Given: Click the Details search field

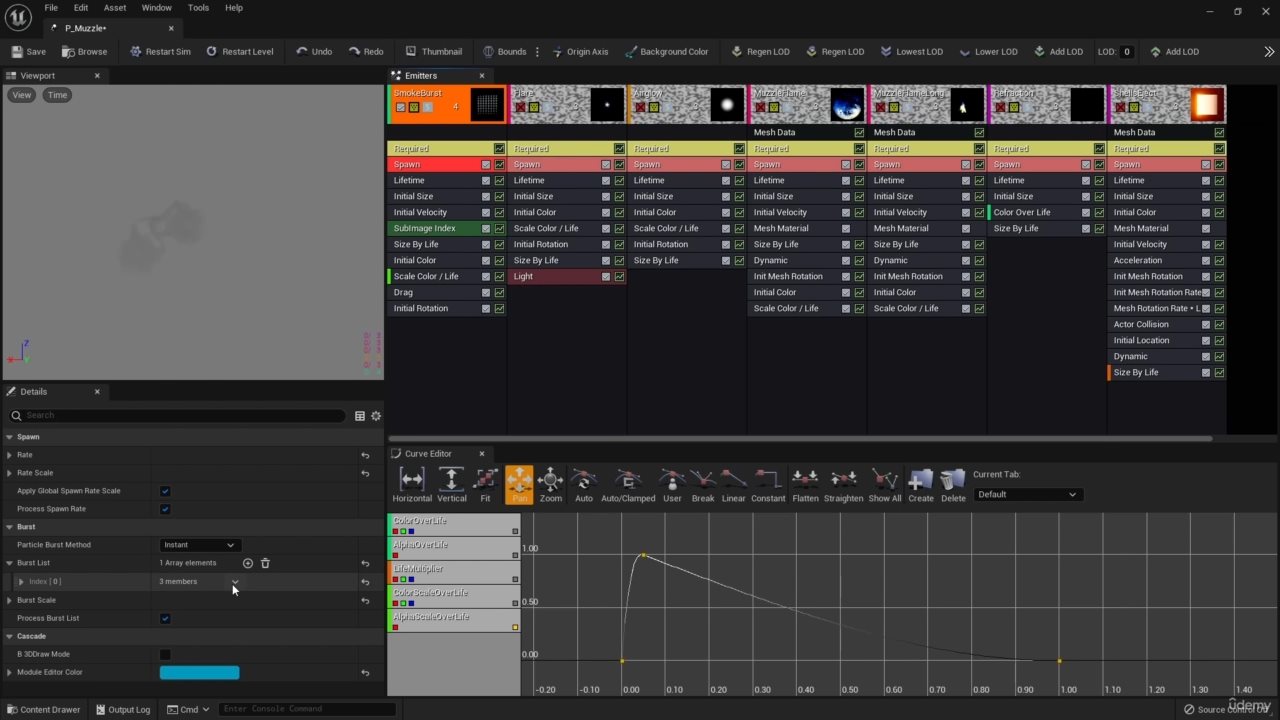Looking at the screenshot, I should pyautogui.click(x=180, y=415).
